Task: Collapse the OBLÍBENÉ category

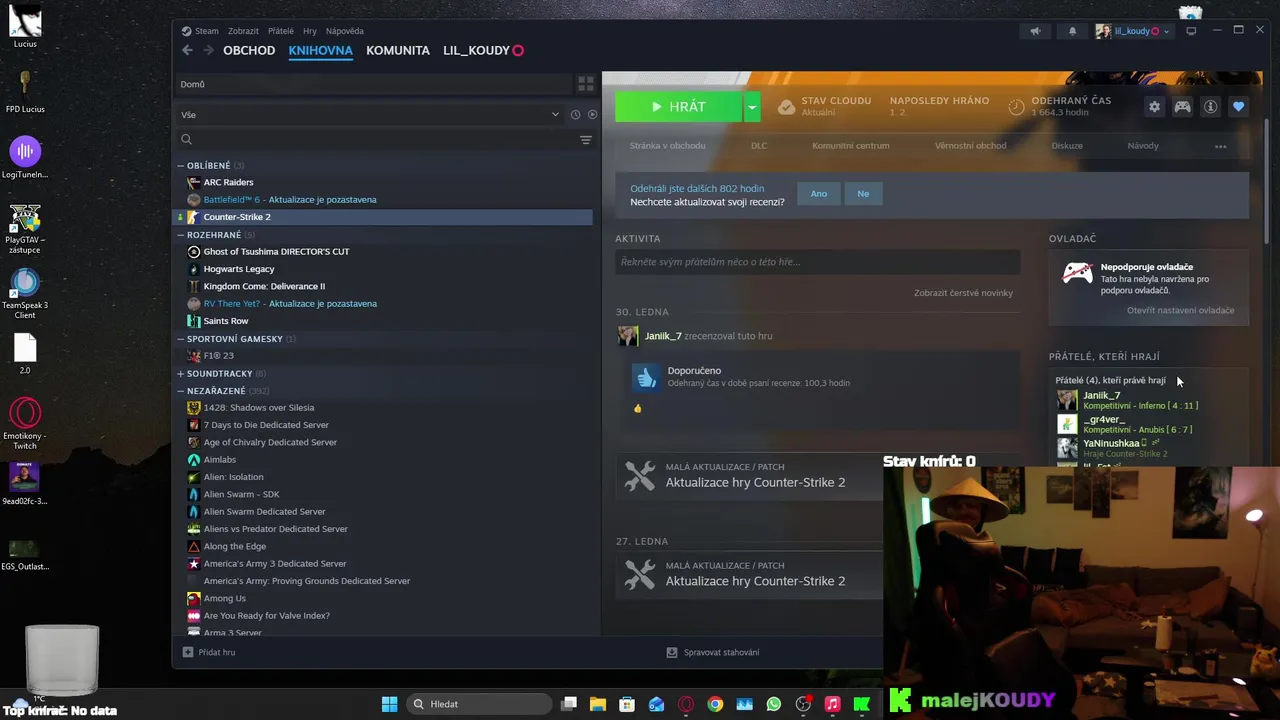Action: (x=181, y=166)
